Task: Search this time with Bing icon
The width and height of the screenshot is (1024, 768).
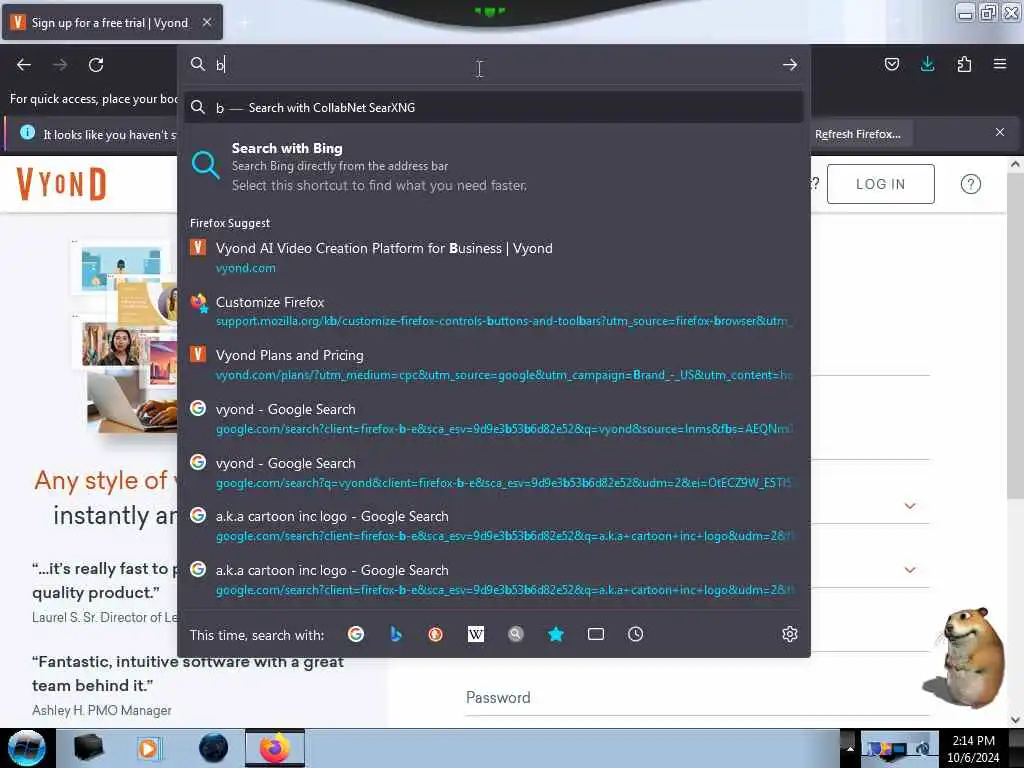Action: coord(396,634)
